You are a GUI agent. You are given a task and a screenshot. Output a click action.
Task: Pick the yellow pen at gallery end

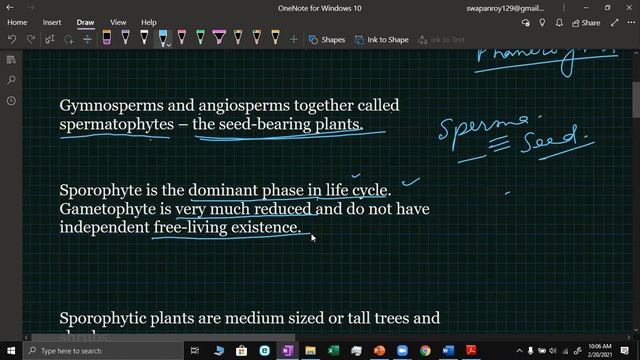click(276, 38)
